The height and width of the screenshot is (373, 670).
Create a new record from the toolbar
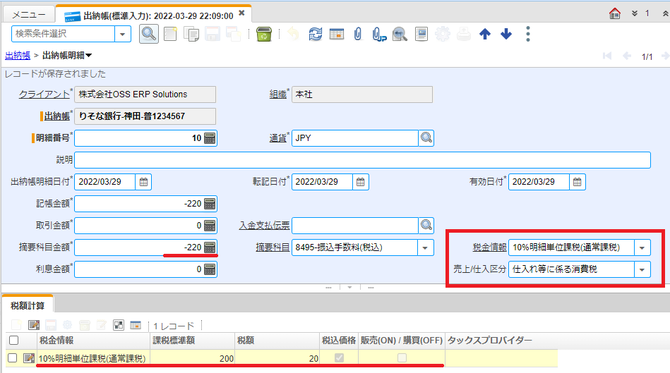point(170,34)
